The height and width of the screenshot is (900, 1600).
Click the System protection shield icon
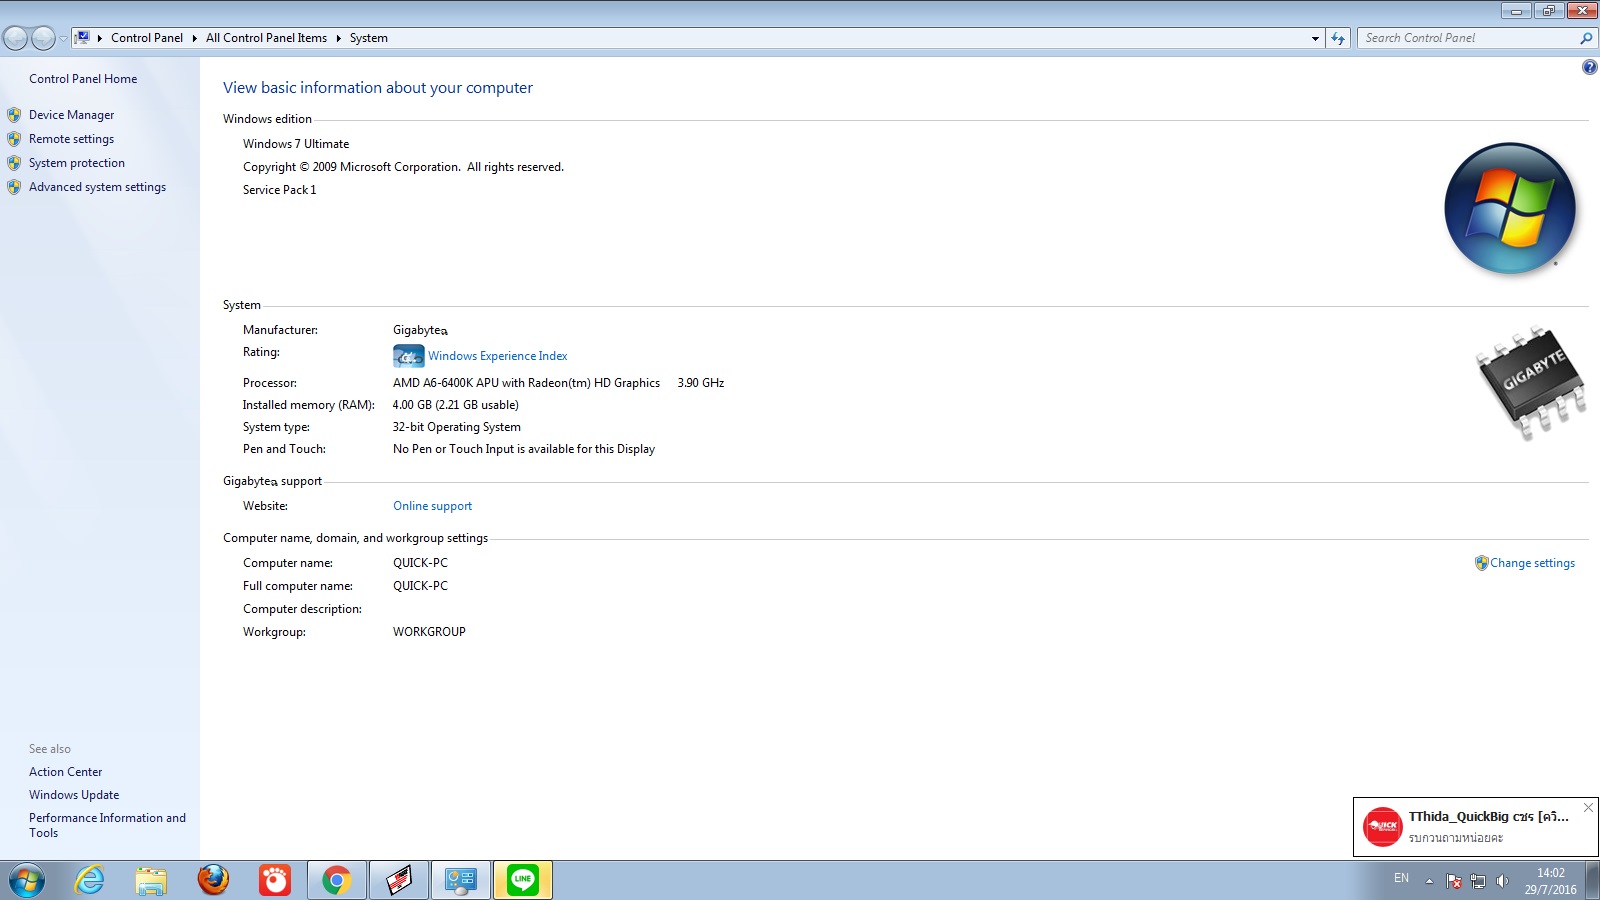[14, 163]
